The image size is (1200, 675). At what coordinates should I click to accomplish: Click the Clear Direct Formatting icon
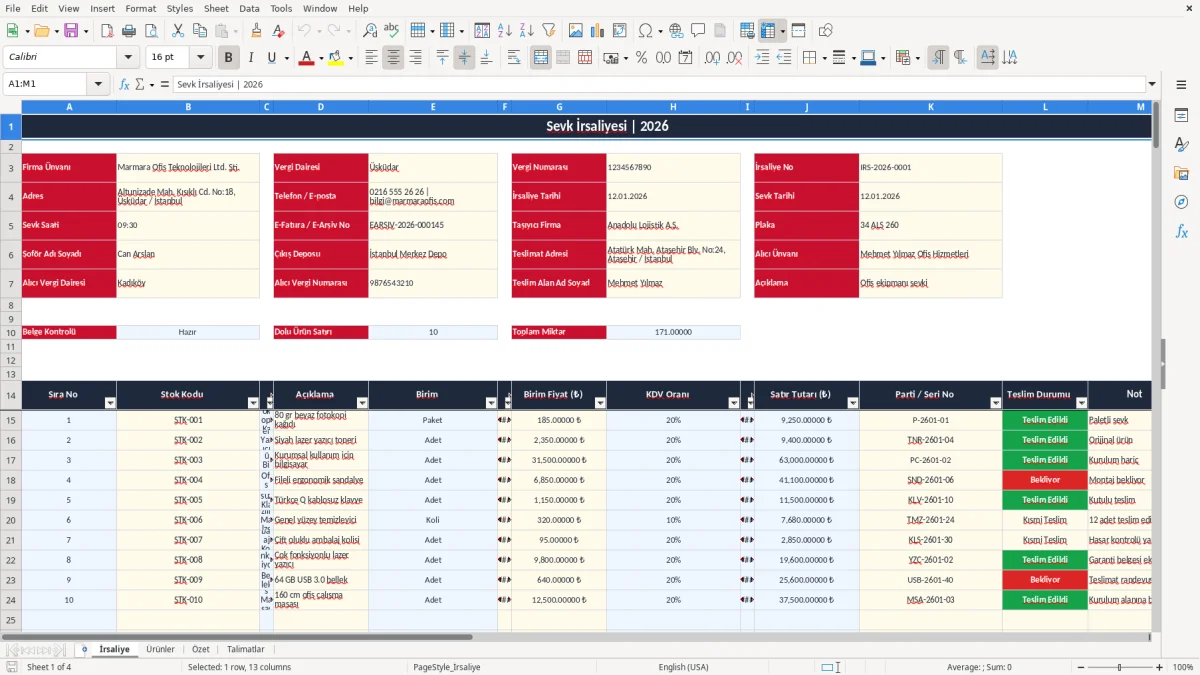[x=277, y=31]
